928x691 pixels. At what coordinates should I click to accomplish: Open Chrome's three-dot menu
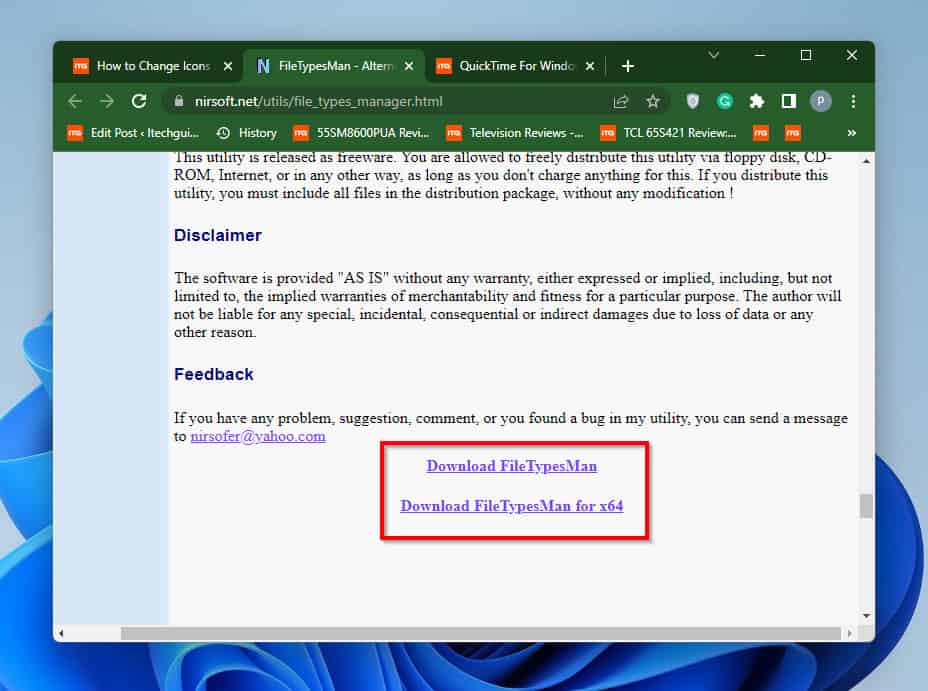coord(853,101)
